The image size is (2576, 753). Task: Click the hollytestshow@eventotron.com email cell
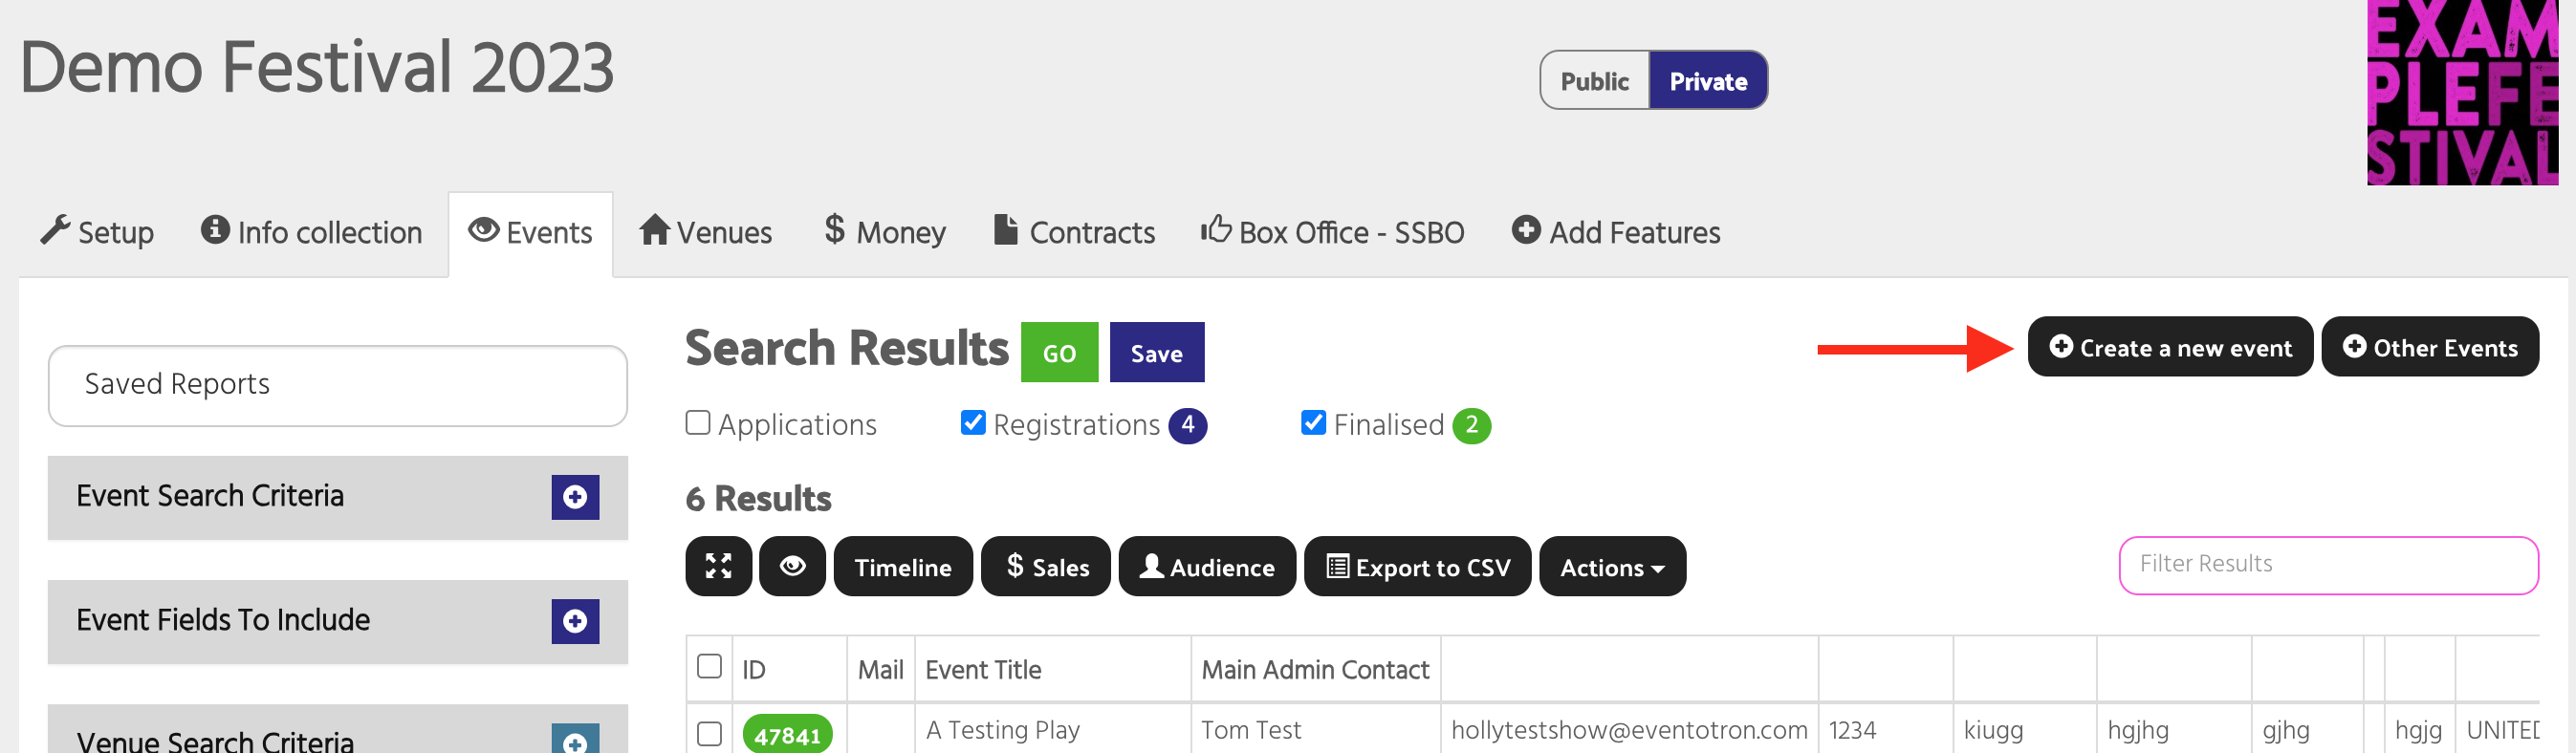[x=1629, y=730]
